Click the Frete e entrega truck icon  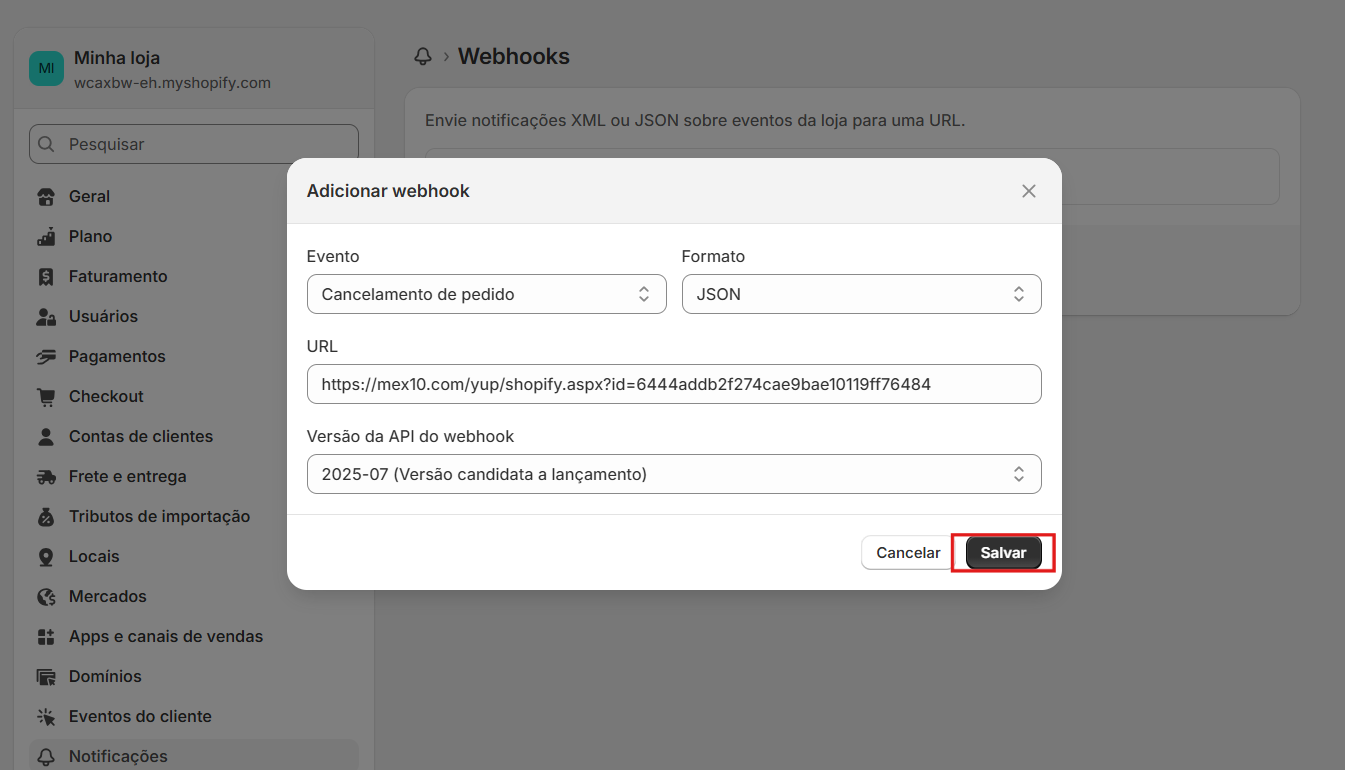coord(46,477)
